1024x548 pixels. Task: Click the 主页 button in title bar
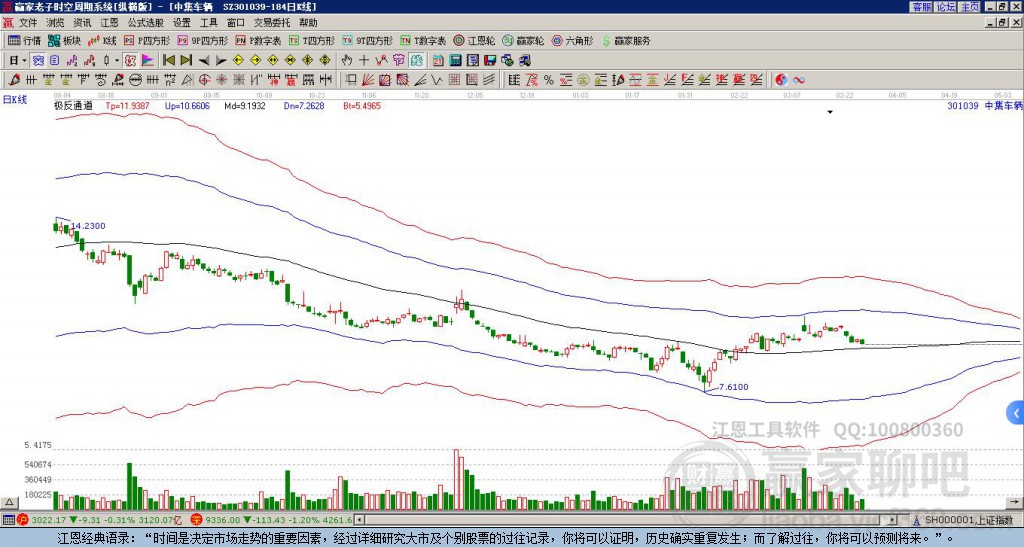click(969, 7)
